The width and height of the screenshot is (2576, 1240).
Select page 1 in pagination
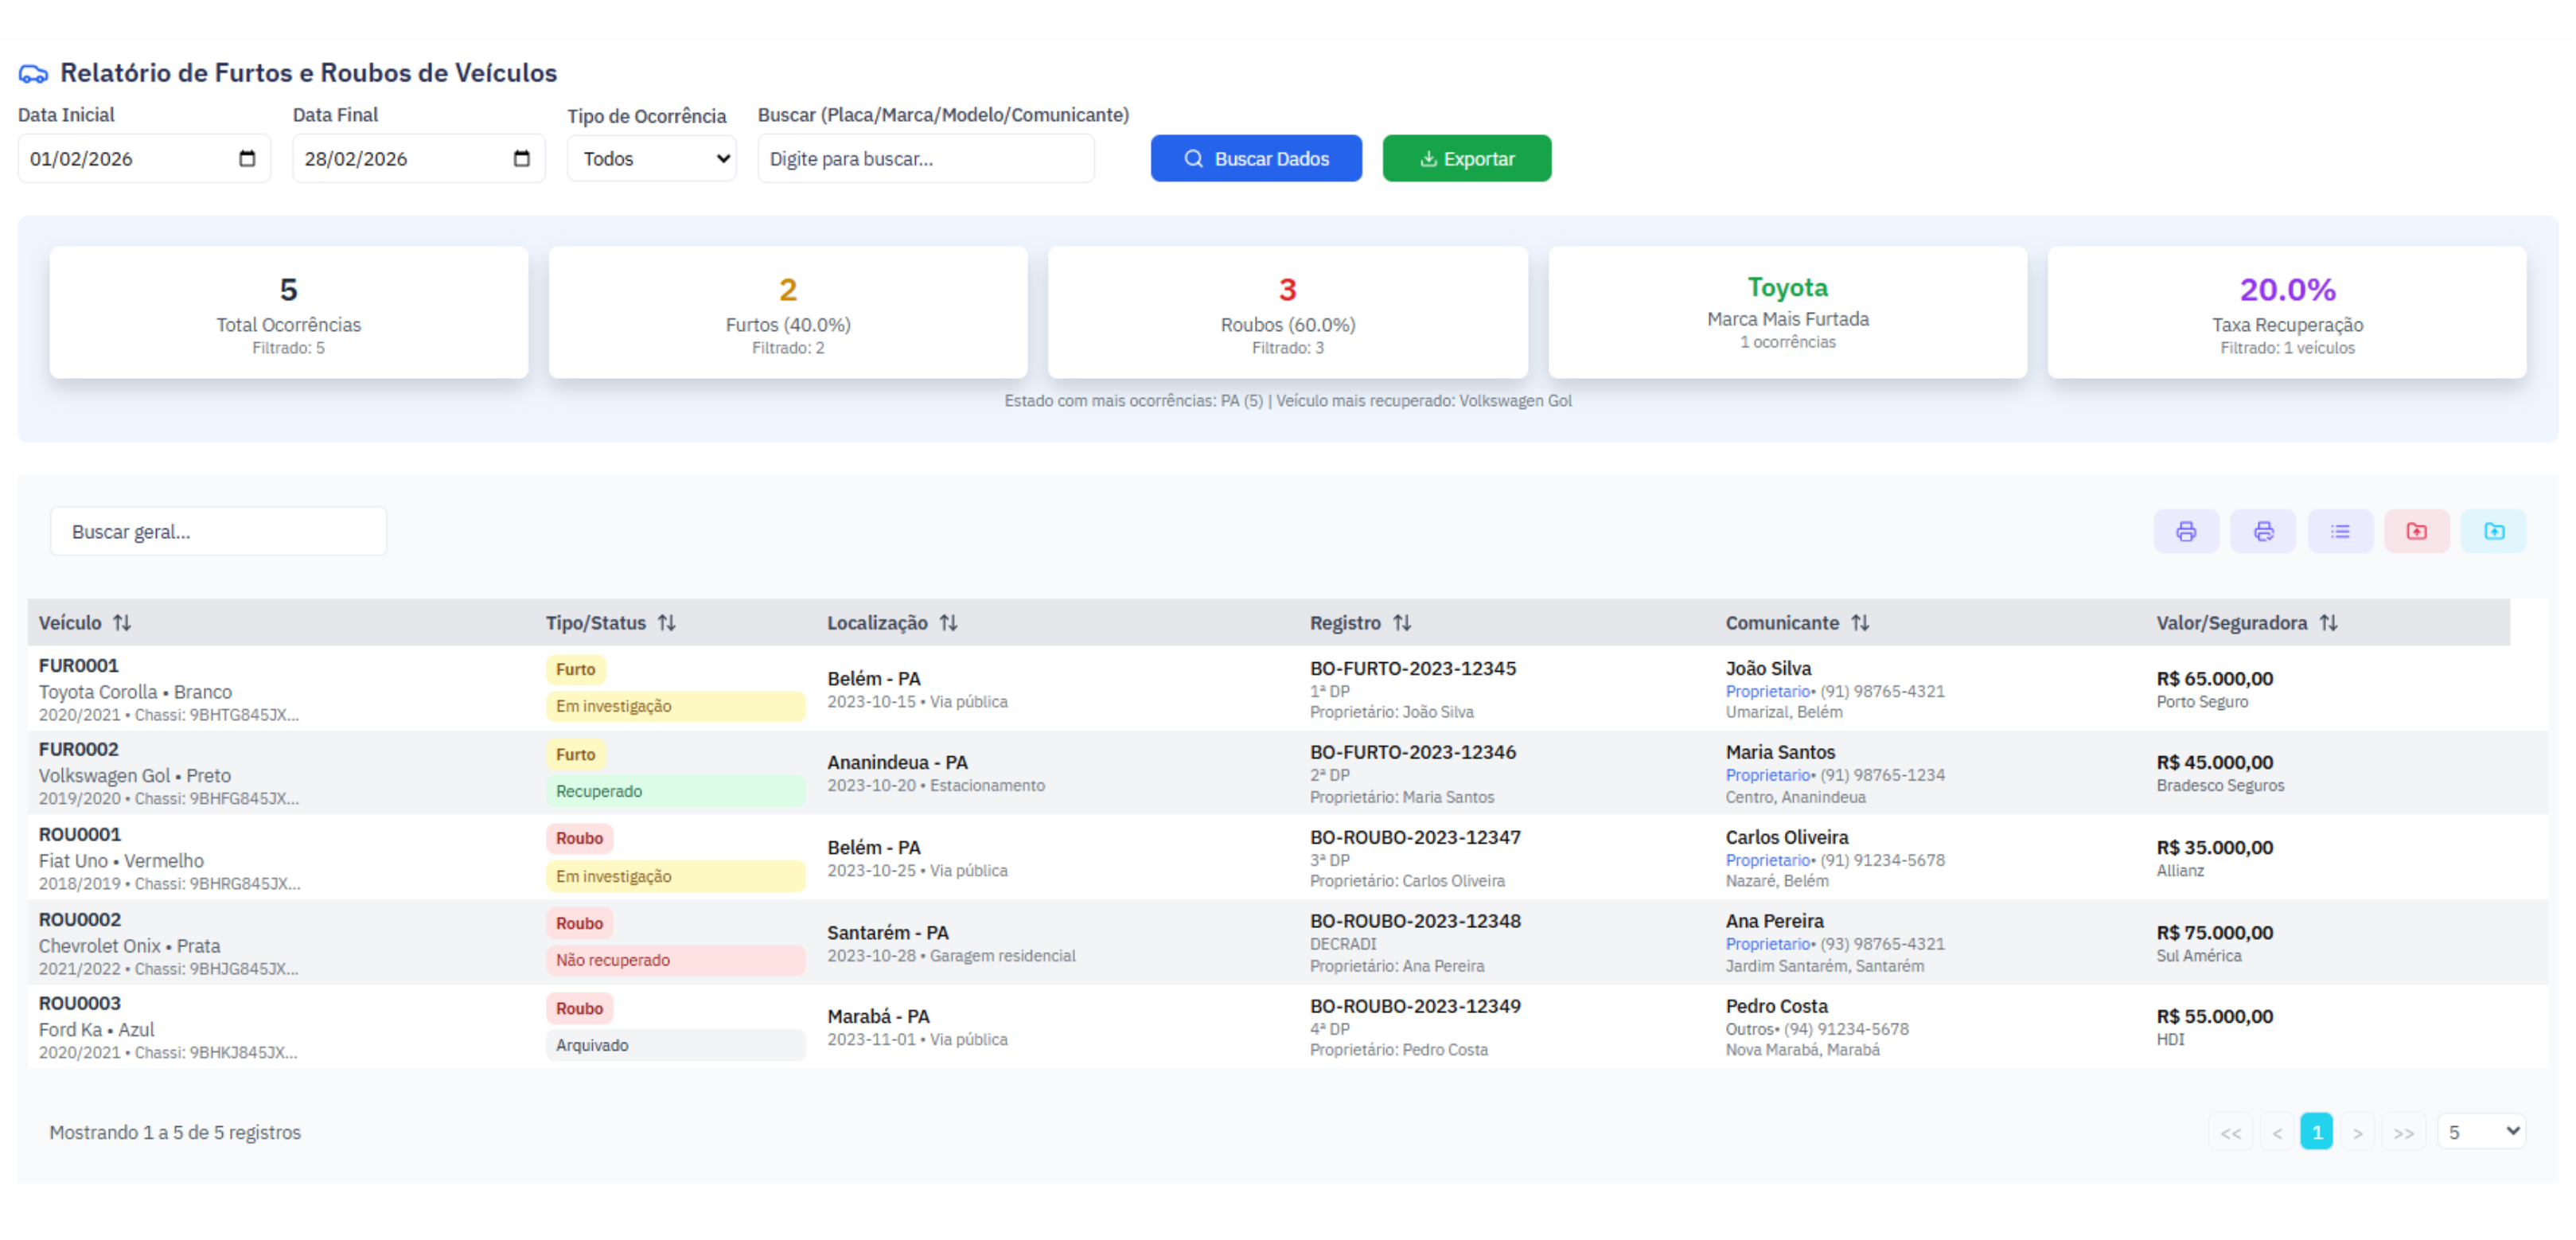2317,1132
